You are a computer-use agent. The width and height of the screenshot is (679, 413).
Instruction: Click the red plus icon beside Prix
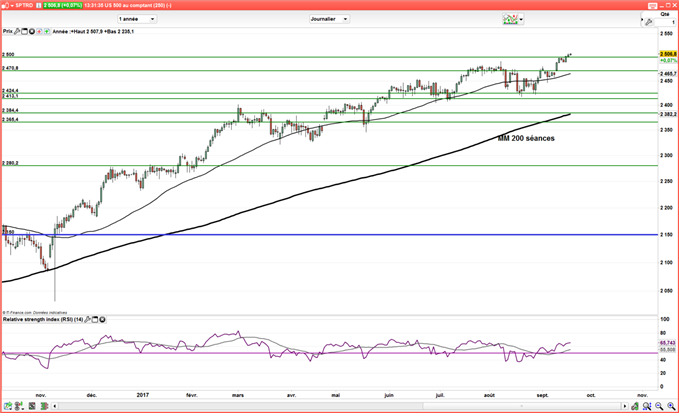[x=39, y=31]
